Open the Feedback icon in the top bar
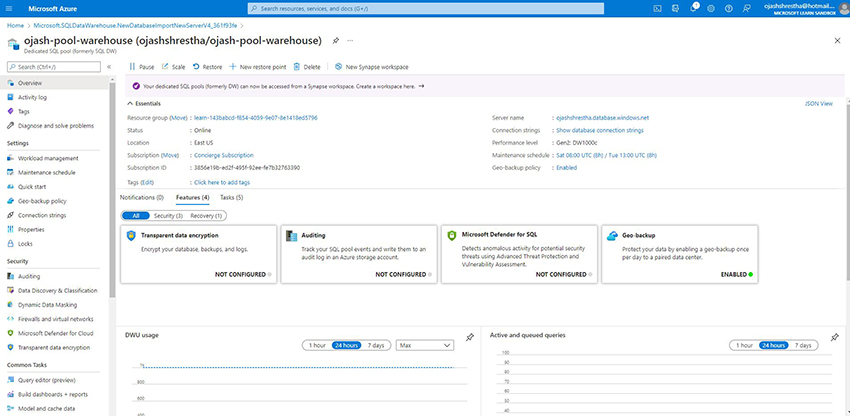 tap(746, 8)
